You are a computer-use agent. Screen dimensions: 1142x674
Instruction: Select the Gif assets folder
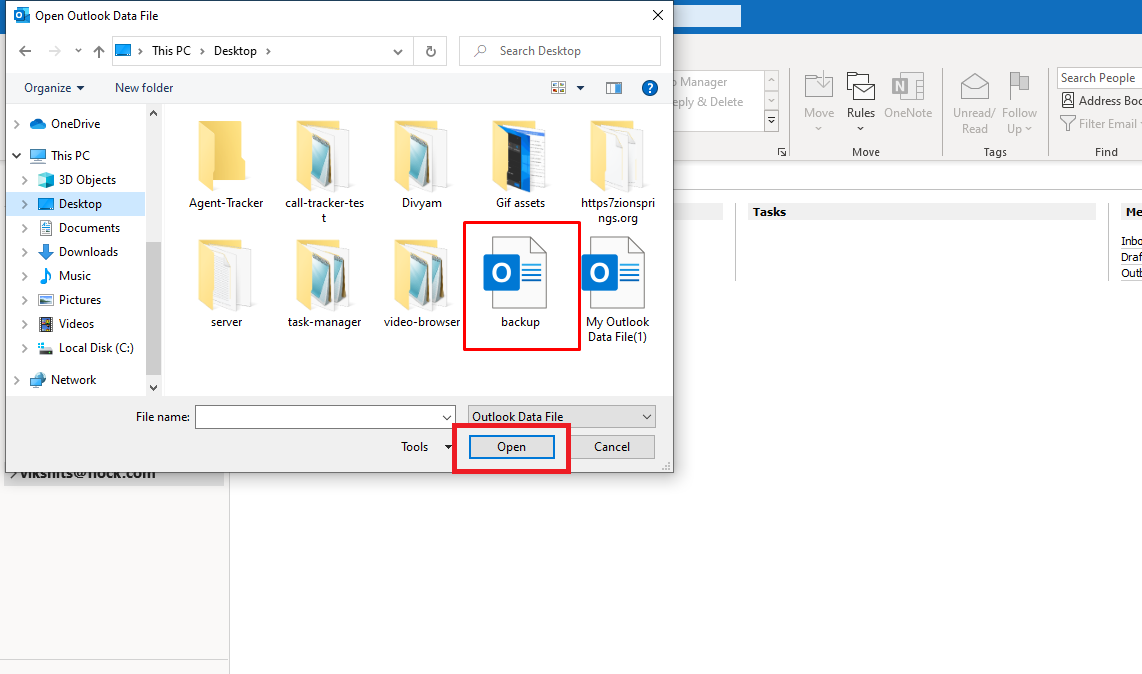(x=520, y=165)
